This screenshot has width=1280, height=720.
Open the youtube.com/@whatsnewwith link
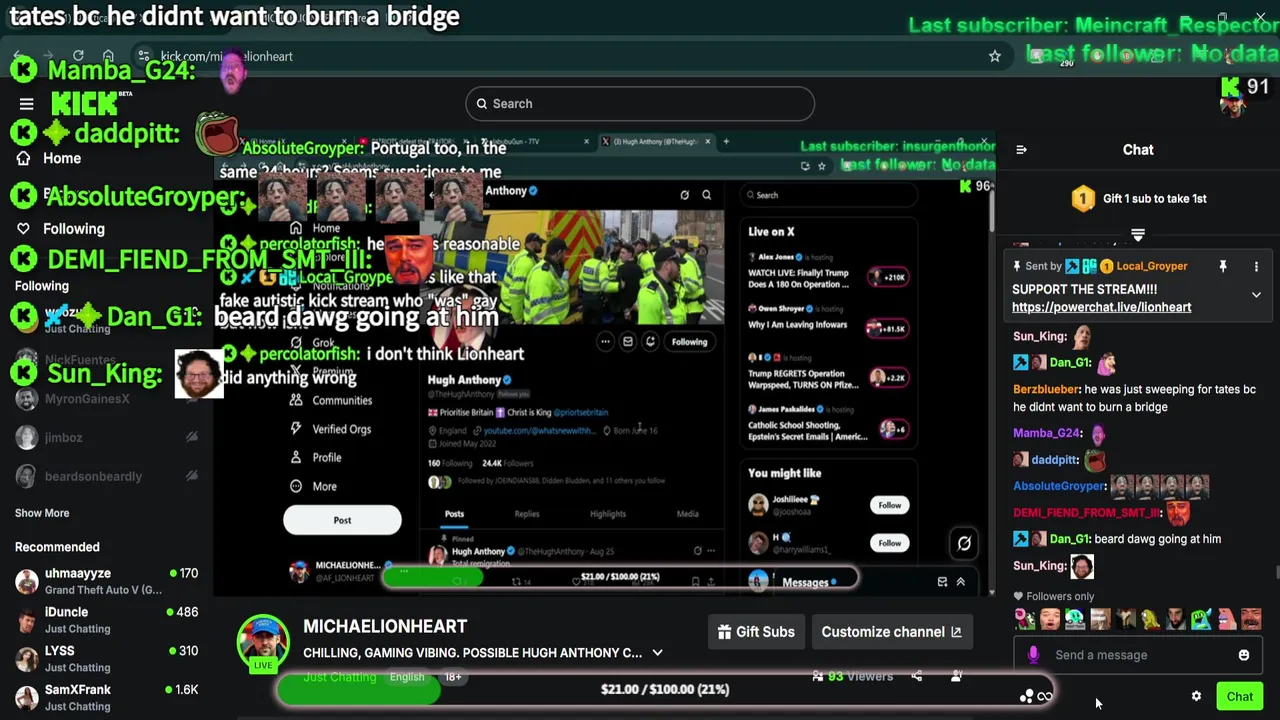click(x=541, y=430)
